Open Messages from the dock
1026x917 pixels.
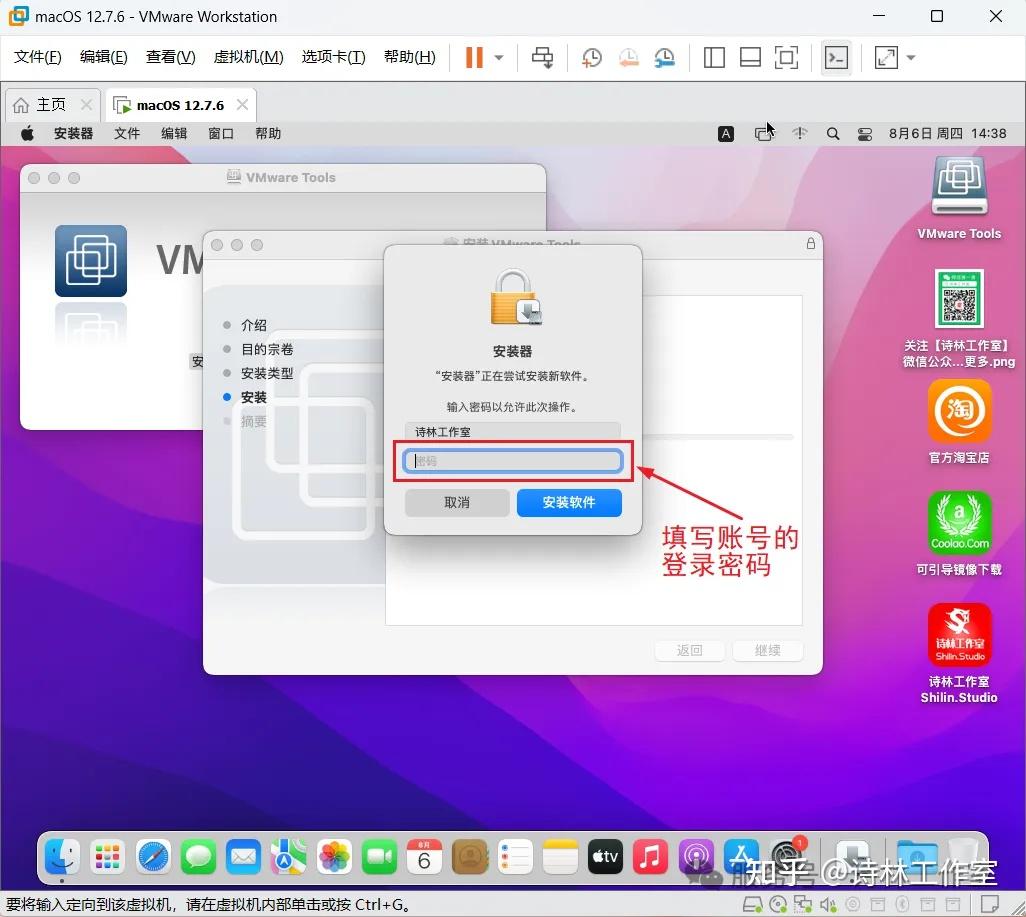tap(198, 856)
